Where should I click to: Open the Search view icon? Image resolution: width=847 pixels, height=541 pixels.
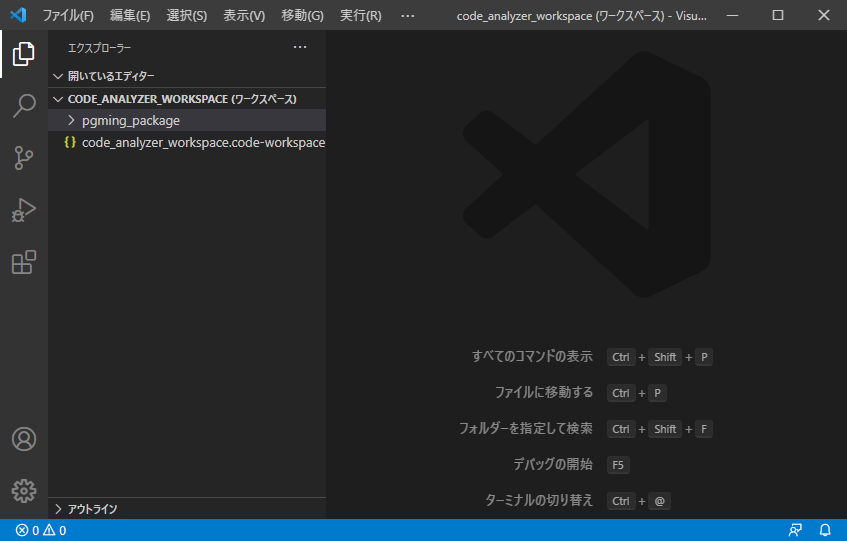(24, 106)
